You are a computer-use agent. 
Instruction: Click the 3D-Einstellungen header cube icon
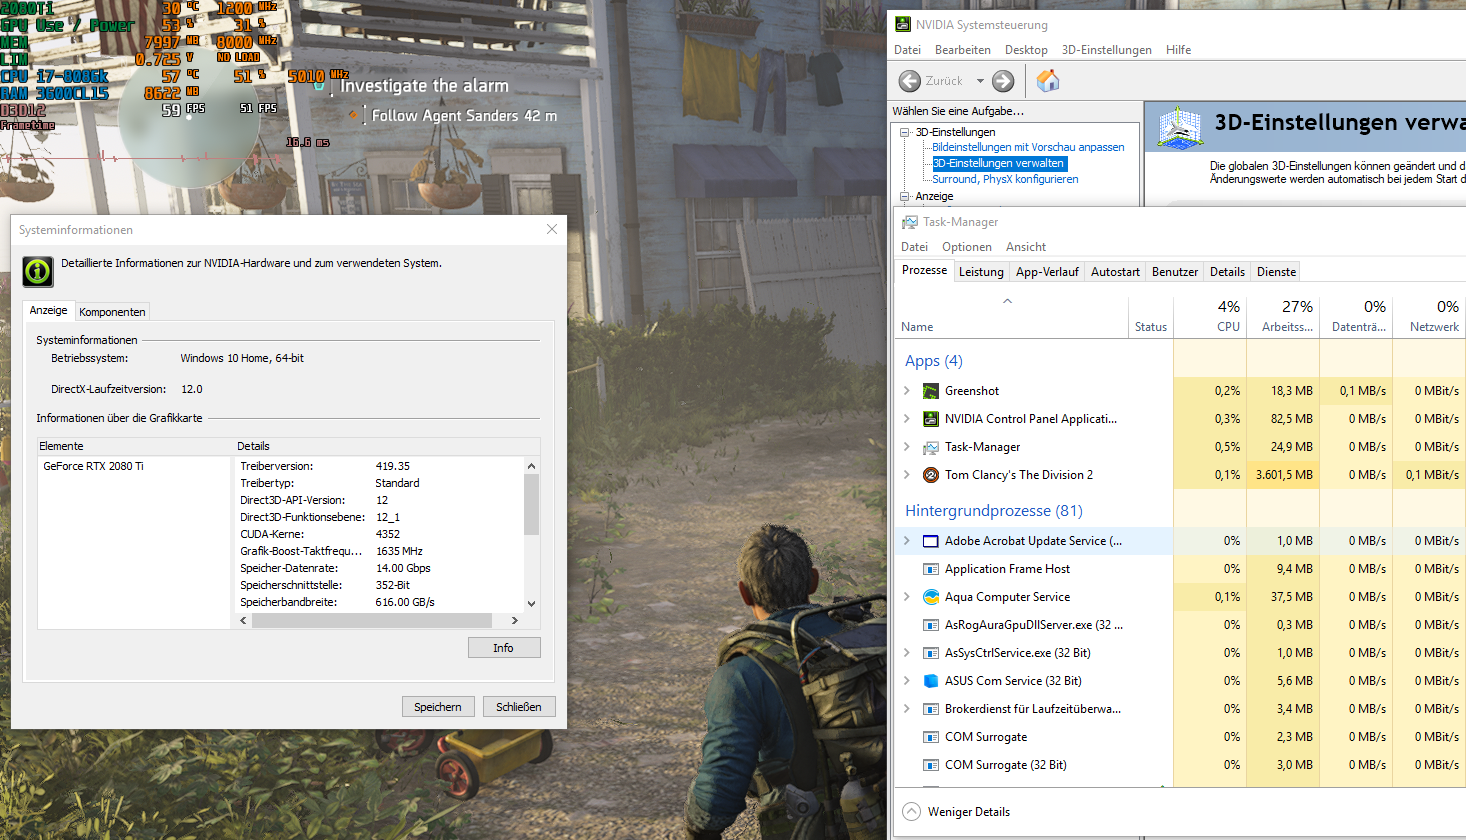pos(1180,128)
